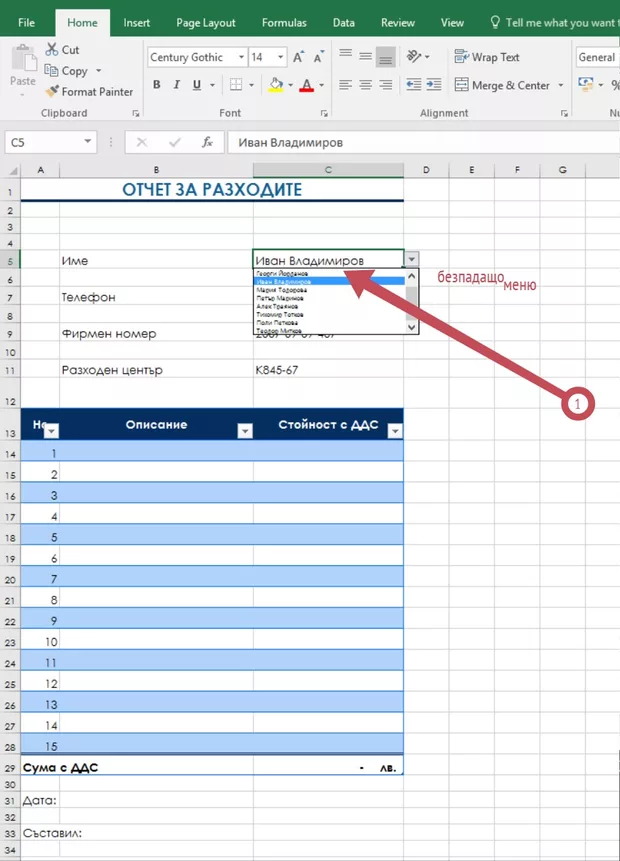Select column D header
The height and width of the screenshot is (861, 620).
tap(426, 170)
